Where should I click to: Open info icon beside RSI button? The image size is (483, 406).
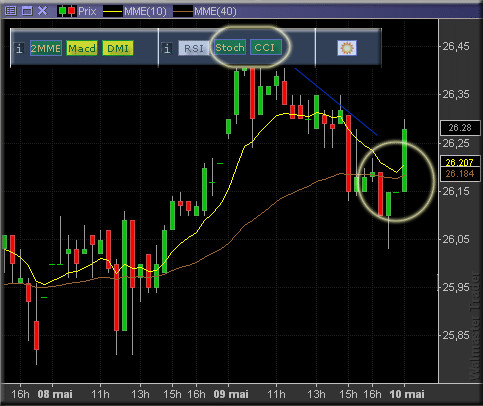pos(167,49)
